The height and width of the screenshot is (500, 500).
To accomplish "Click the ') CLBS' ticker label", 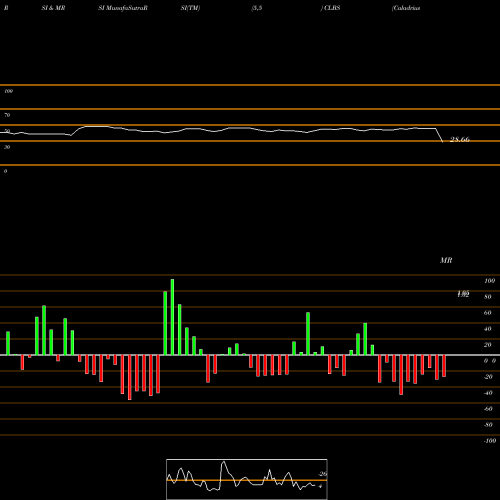I will [x=331, y=8].
